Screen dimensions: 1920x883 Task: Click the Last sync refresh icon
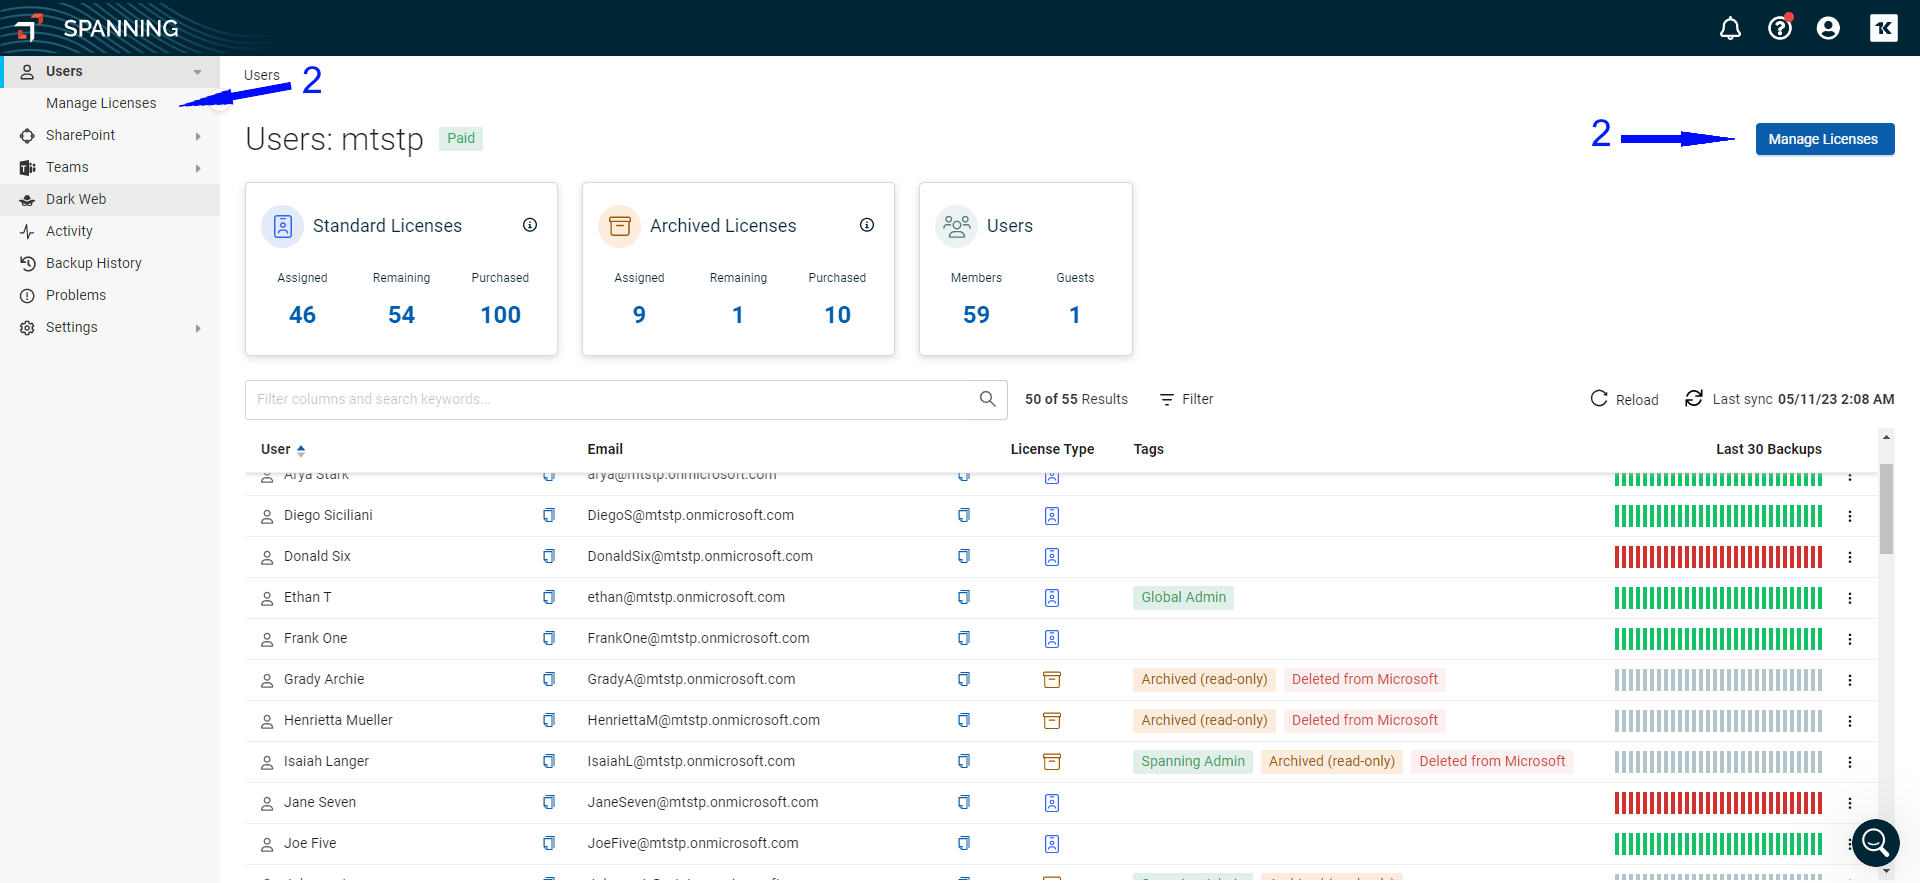click(x=1693, y=398)
